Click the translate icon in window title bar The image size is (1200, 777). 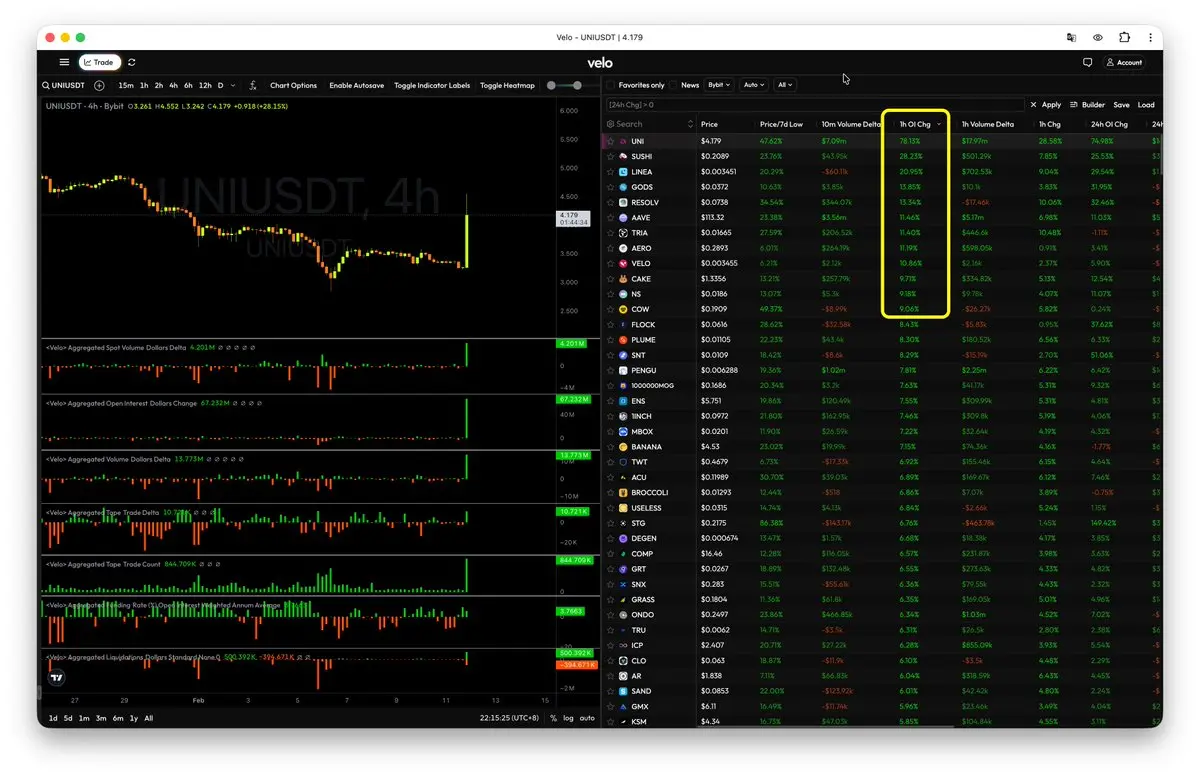(x=1071, y=37)
